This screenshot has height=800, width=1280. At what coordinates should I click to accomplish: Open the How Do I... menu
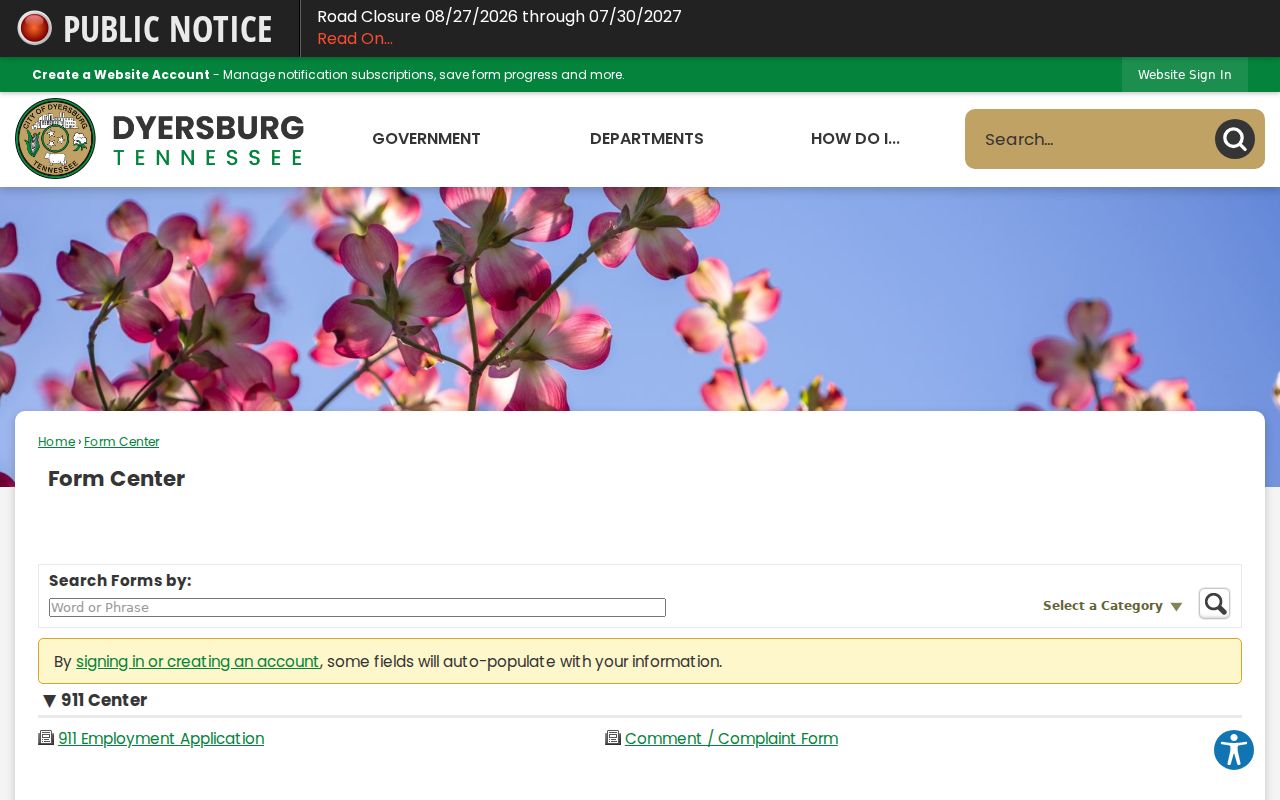point(855,139)
